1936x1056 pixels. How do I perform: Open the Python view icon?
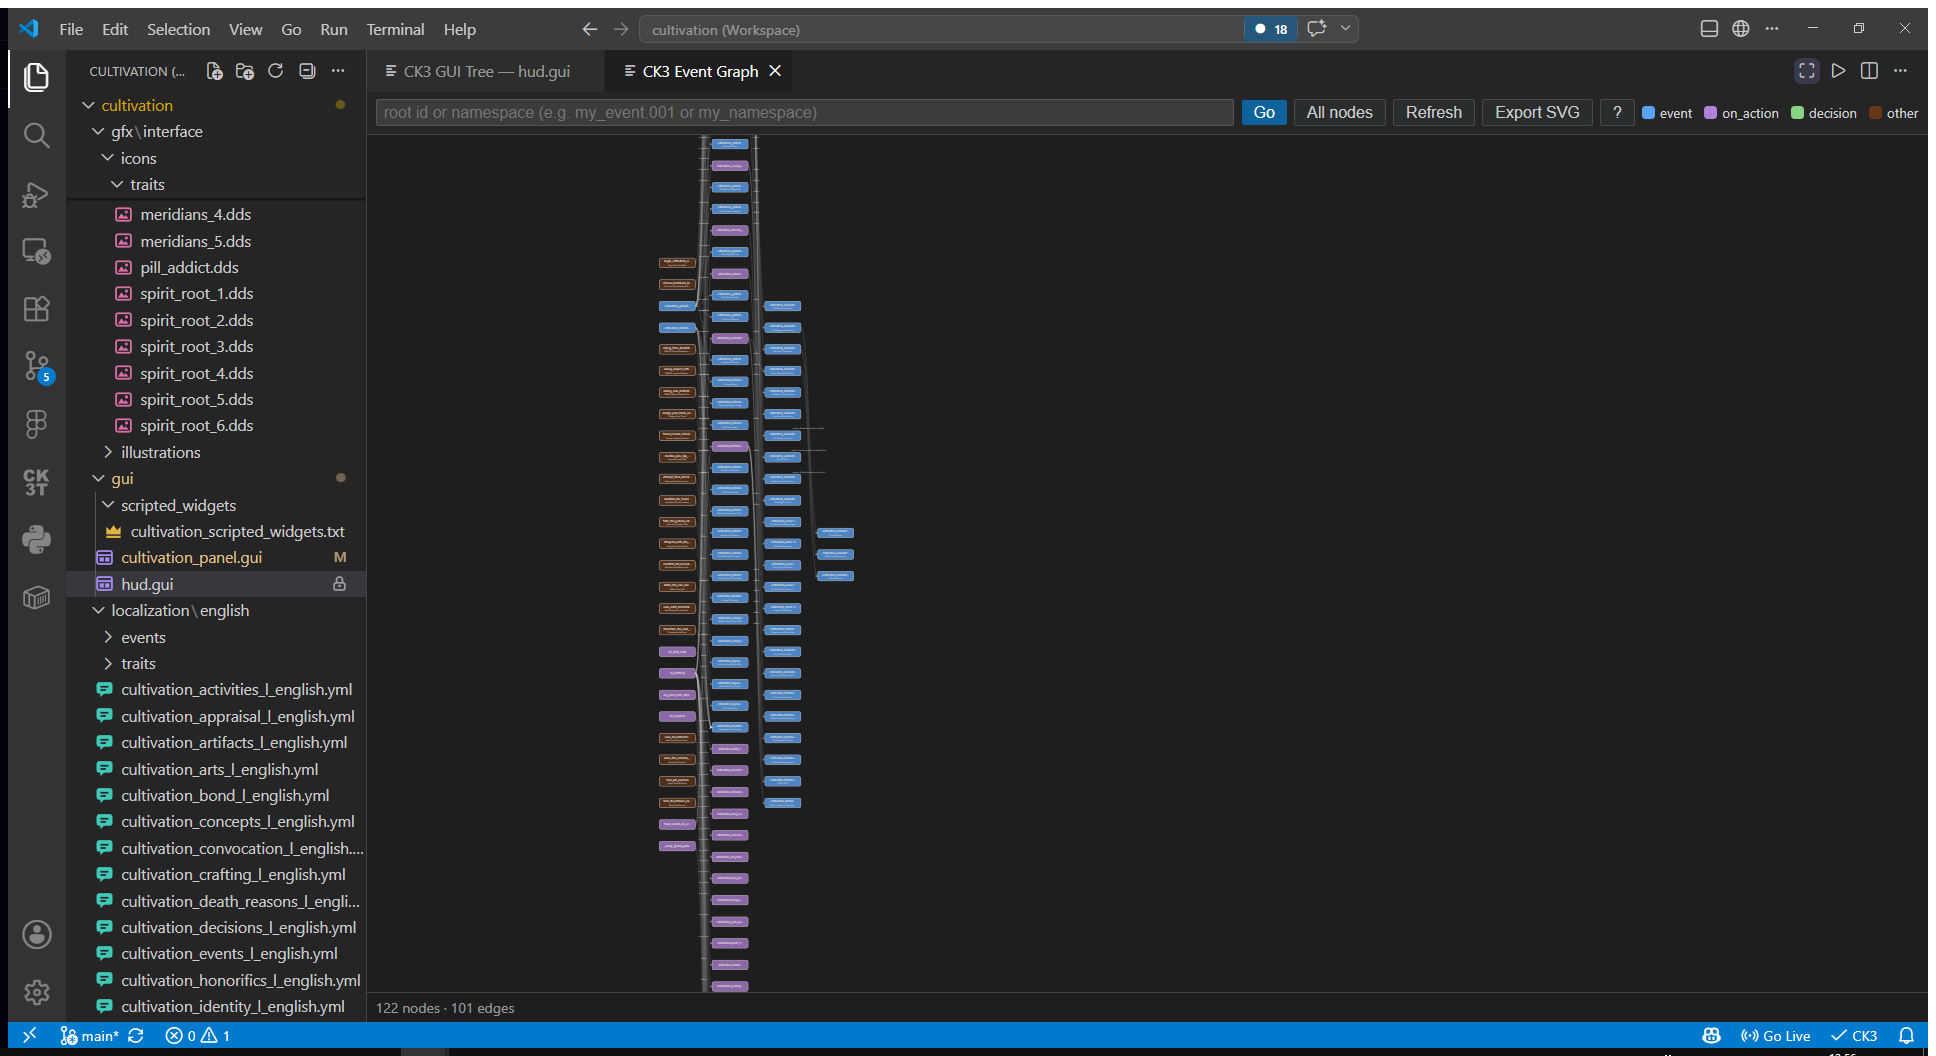[37, 540]
